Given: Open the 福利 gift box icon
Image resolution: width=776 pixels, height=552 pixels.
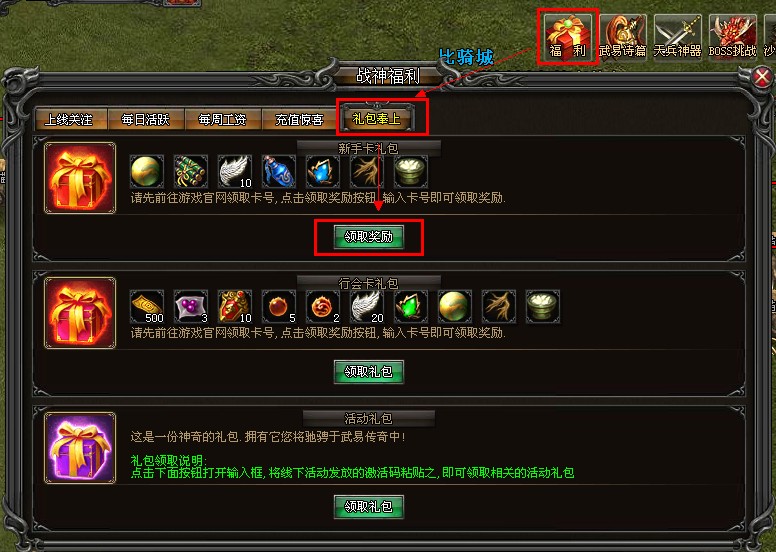Looking at the screenshot, I should [x=568, y=37].
